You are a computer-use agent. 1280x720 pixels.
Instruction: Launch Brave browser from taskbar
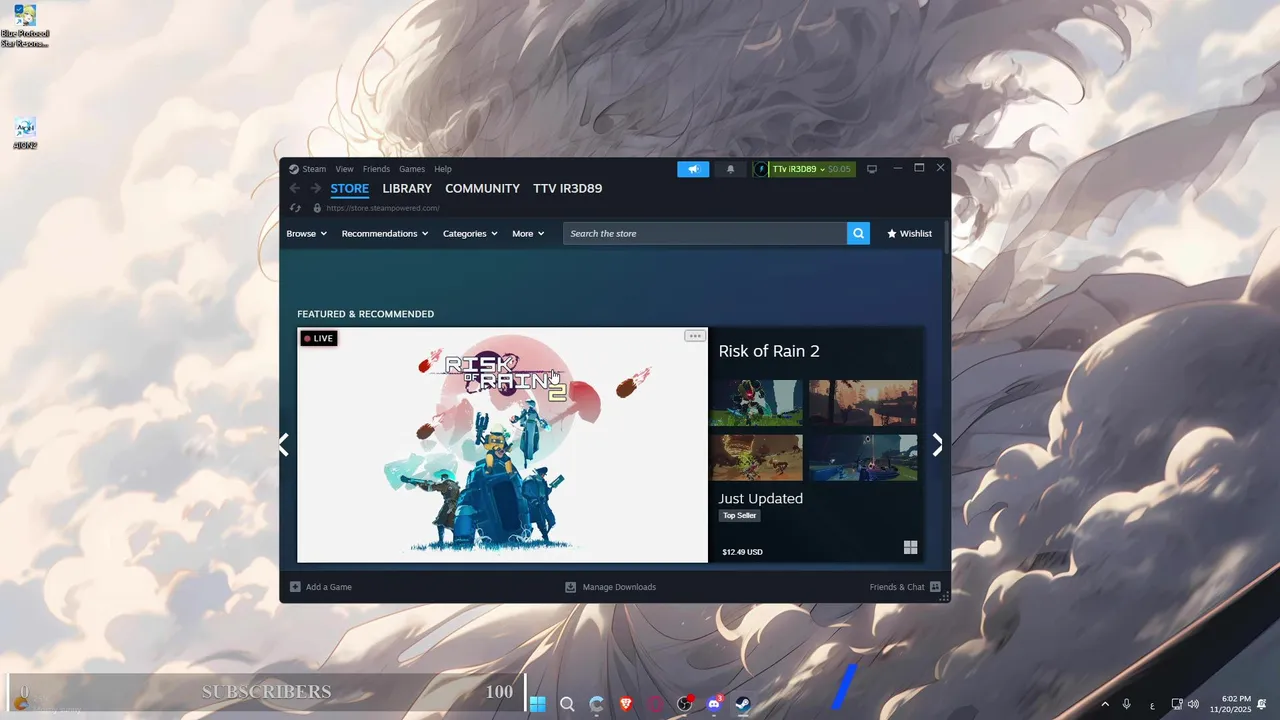[626, 704]
